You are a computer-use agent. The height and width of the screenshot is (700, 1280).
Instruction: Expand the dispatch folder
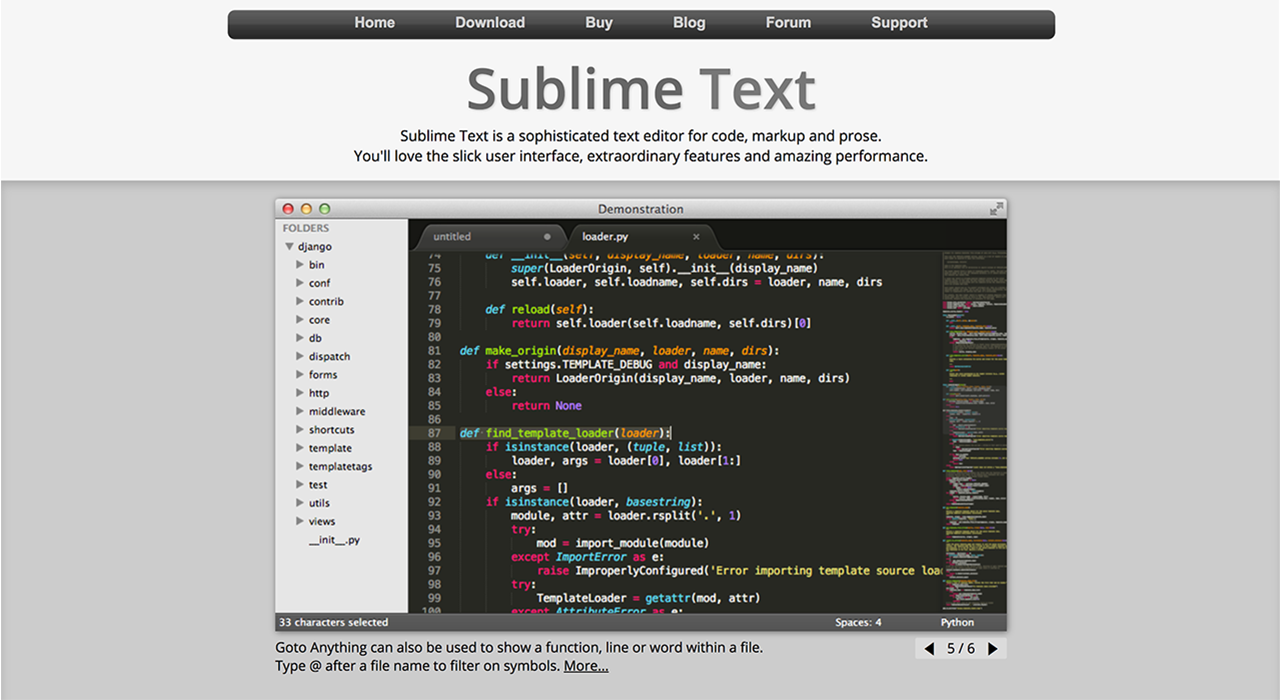pyautogui.click(x=299, y=356)
